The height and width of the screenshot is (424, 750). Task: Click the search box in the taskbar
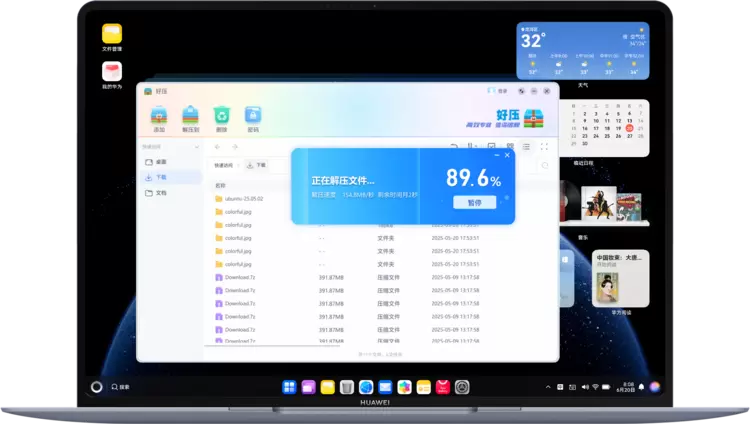tap(119, 387)
